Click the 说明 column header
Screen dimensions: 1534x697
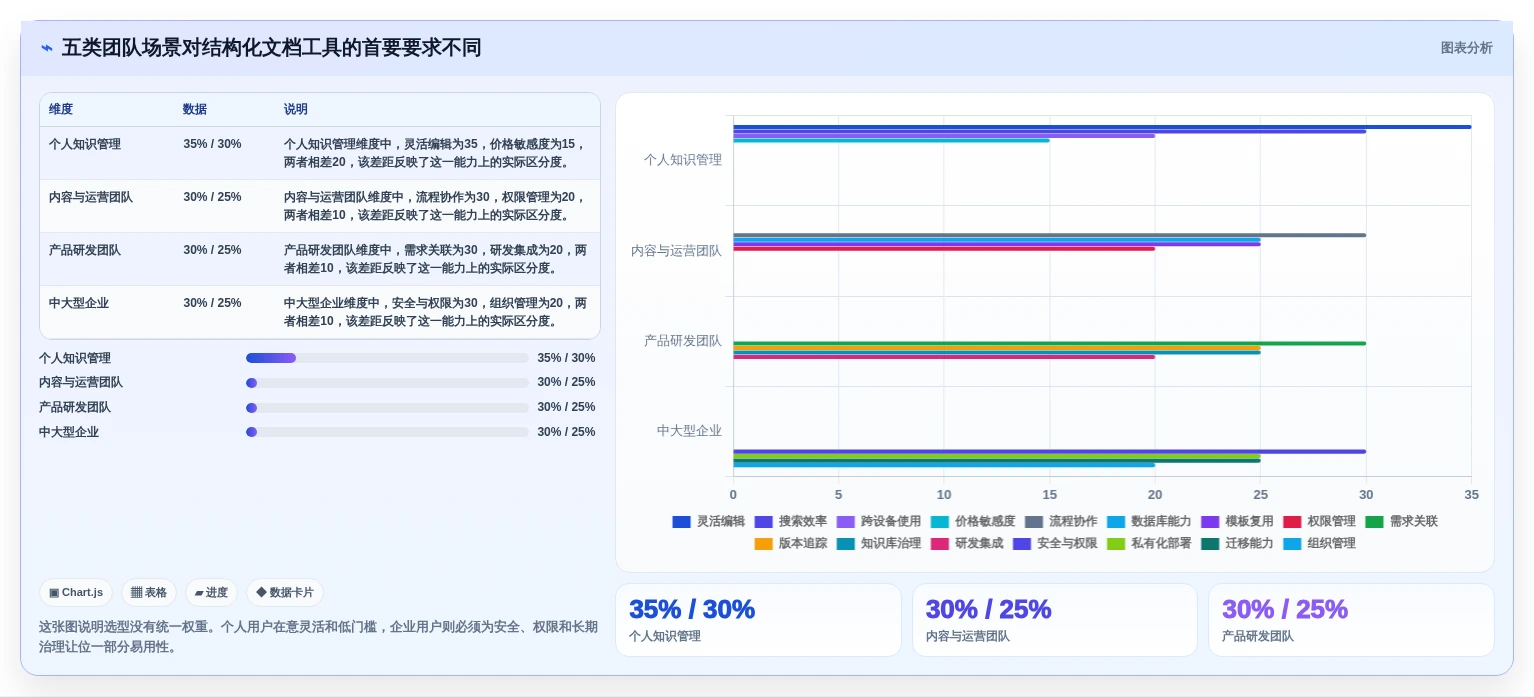tap(296, 109)
